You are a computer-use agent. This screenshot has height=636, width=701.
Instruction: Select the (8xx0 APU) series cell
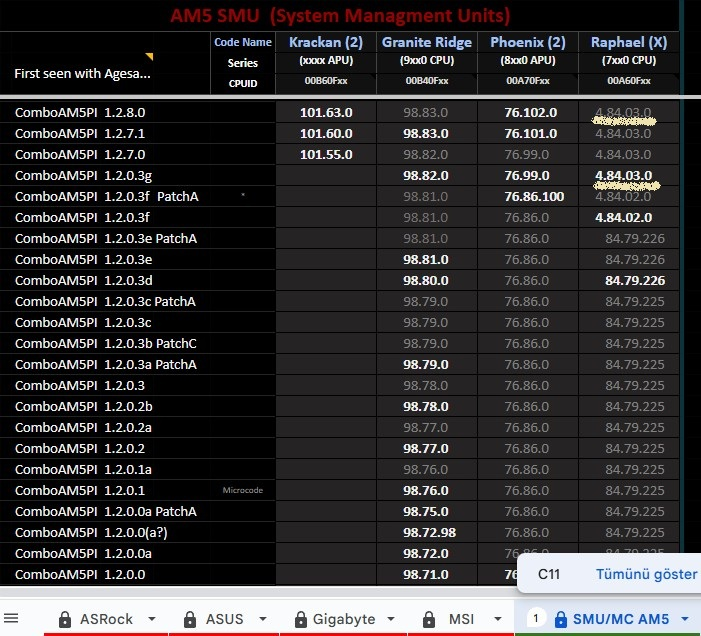click(528, 60)
